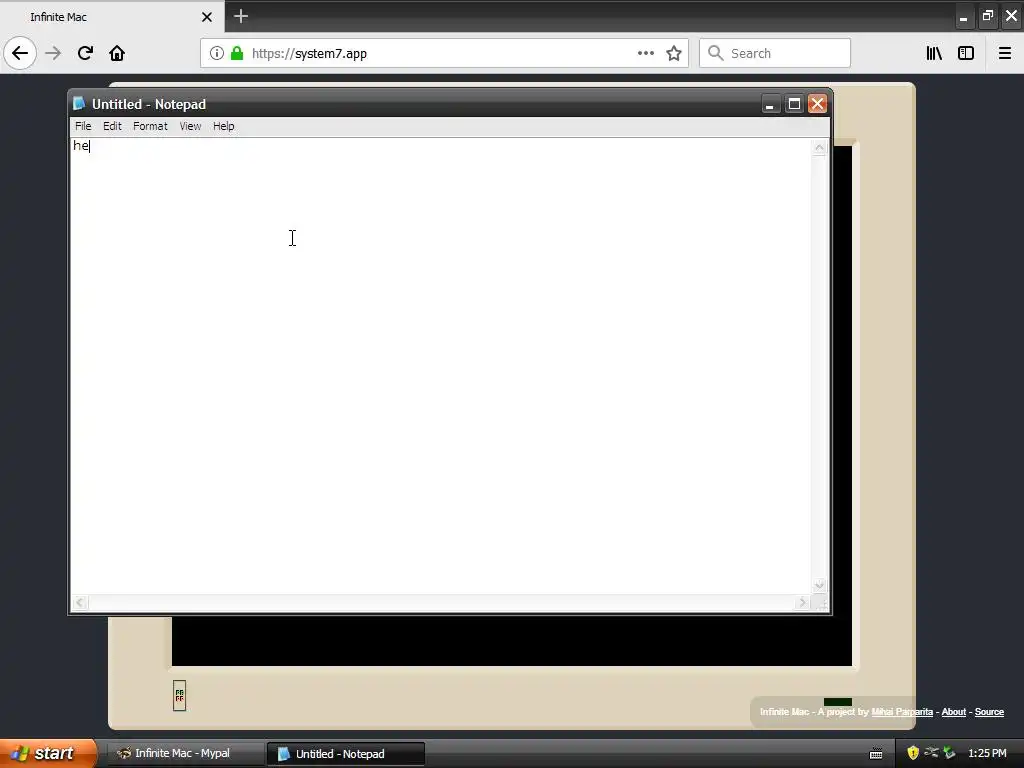
Task: Click the 1:25 PM system clock
Action: coord(987,753)
